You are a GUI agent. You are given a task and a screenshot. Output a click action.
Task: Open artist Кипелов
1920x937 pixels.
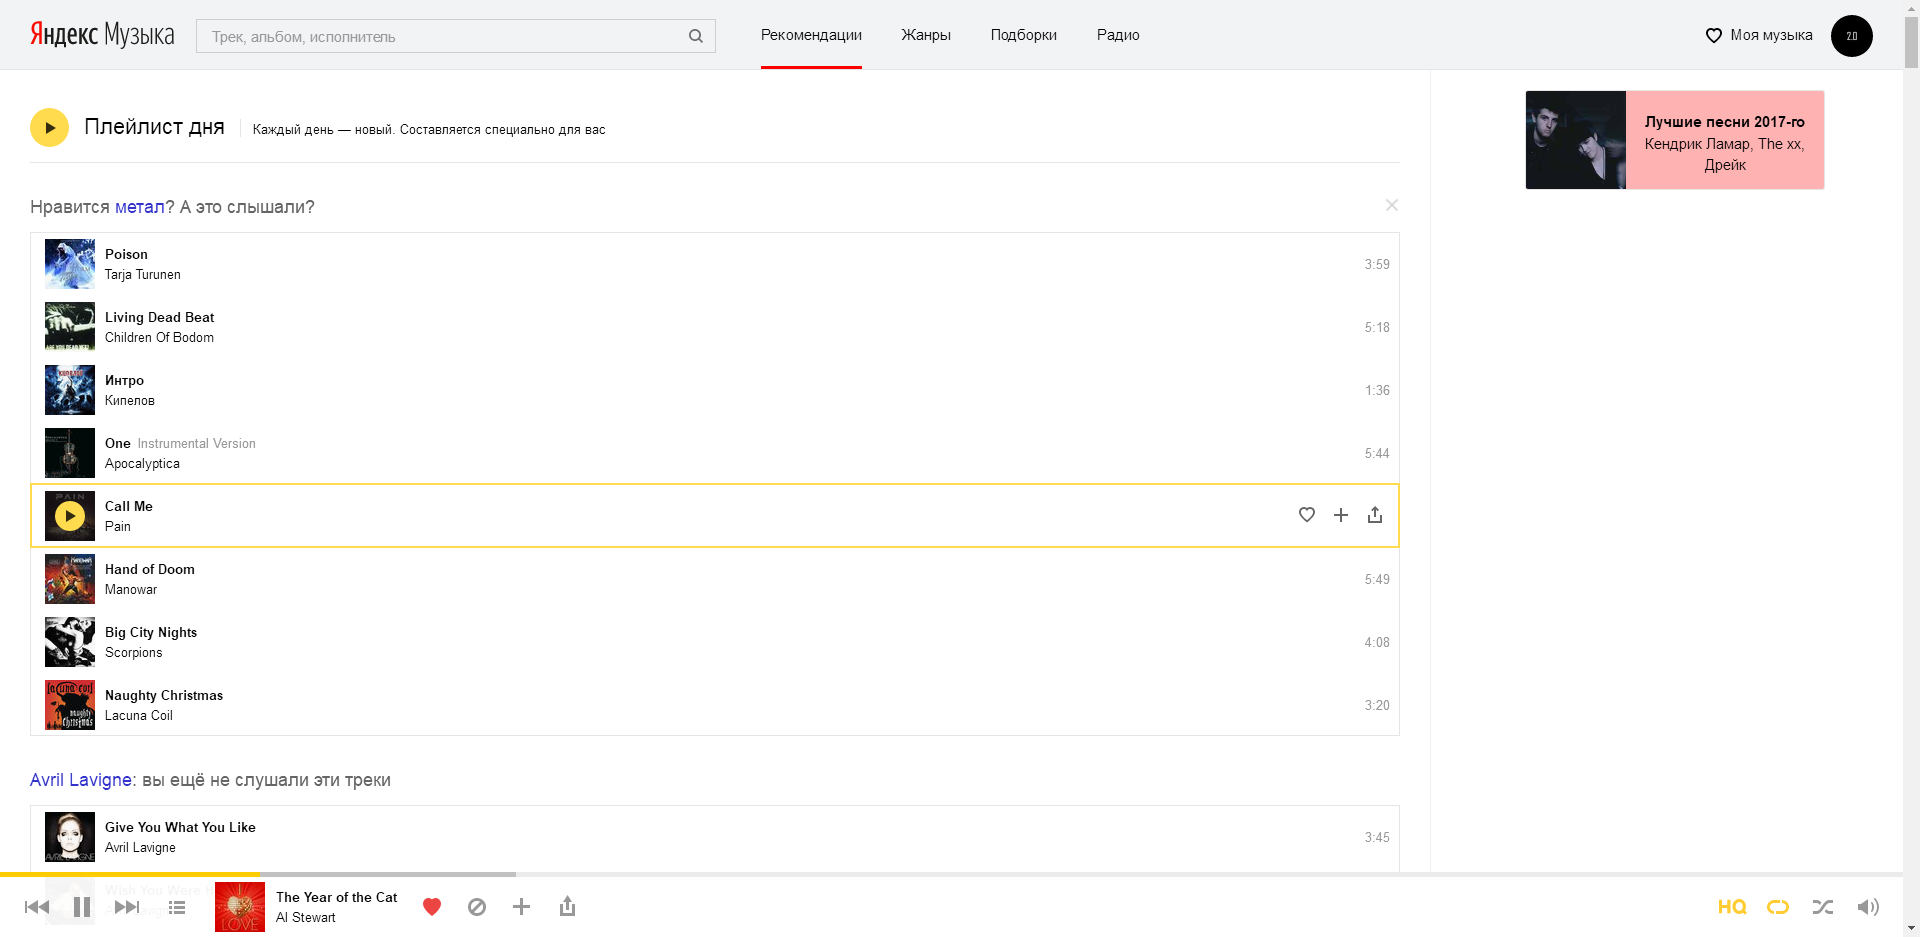(130, 401)
